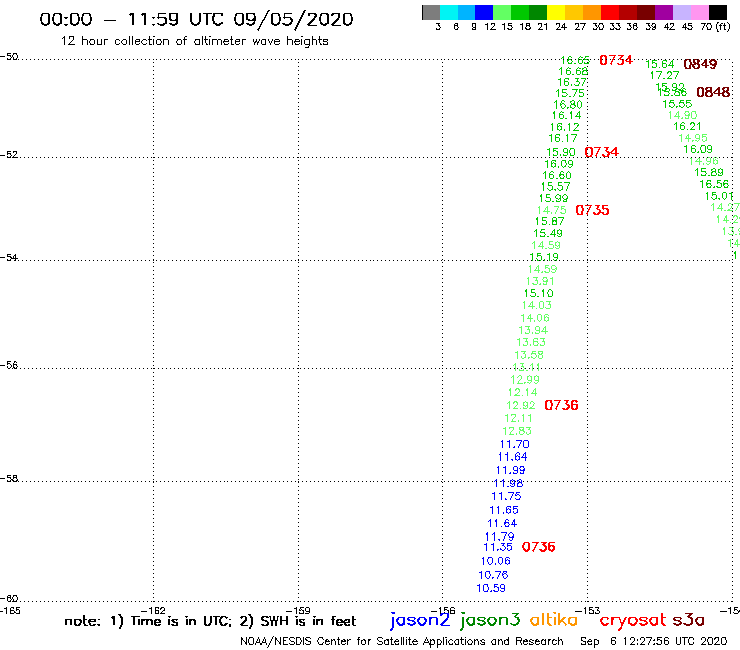This screenshot has height=650, width=740.
Task: Click the wave height value '12.99'
Action: (525, 380)
